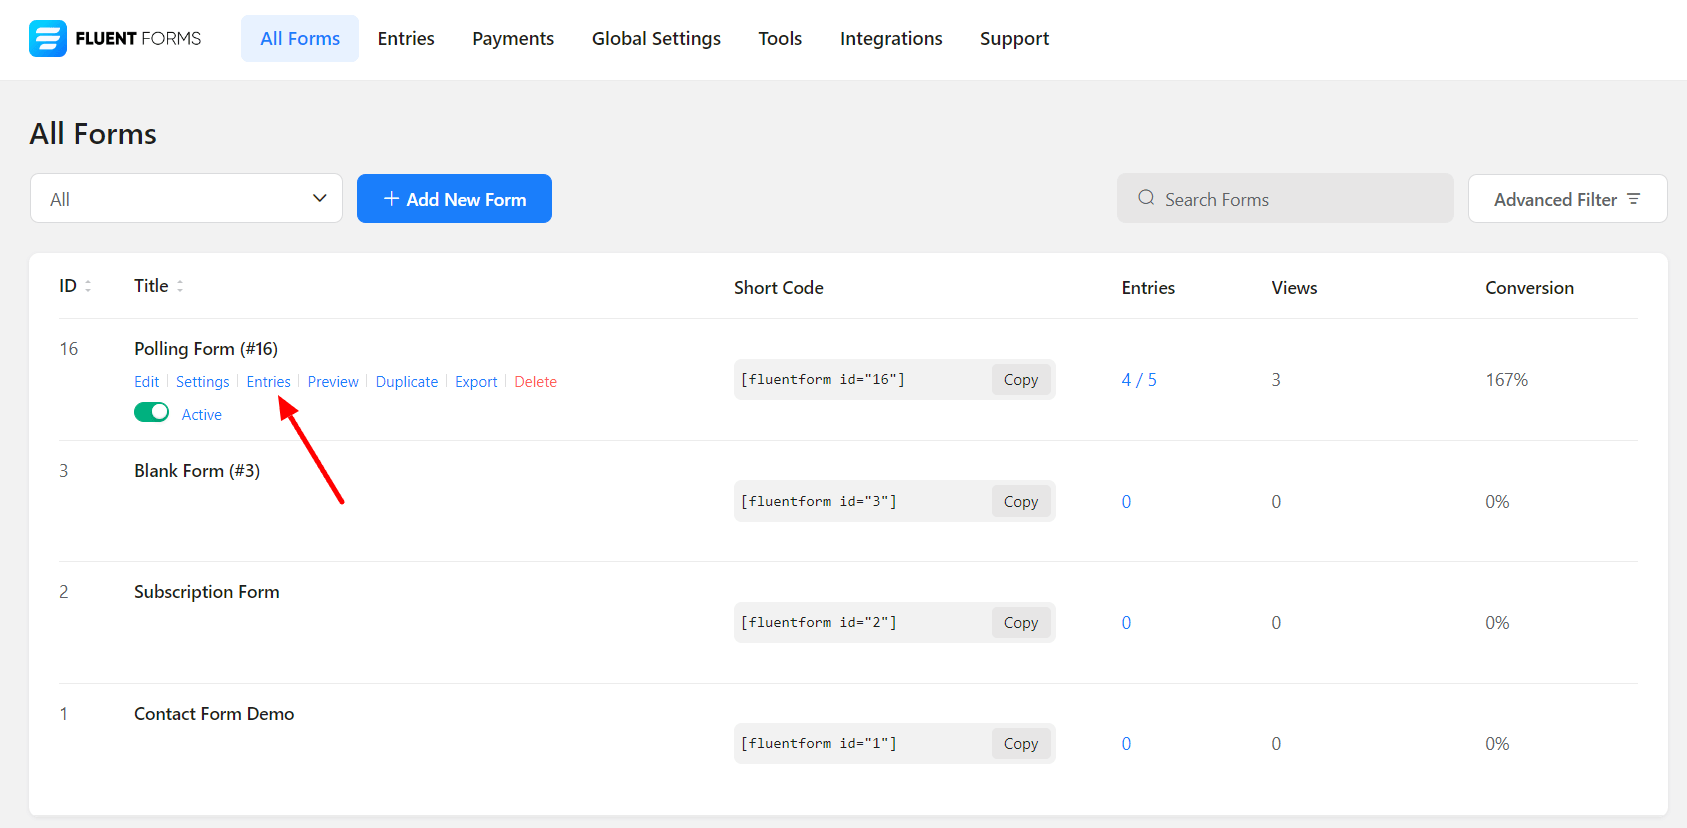Open the All forms filter dropdown

point(186,199)
